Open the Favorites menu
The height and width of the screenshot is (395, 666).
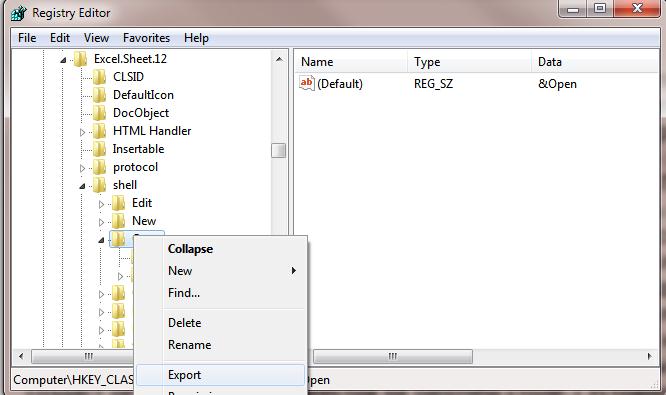click(147, 38)
